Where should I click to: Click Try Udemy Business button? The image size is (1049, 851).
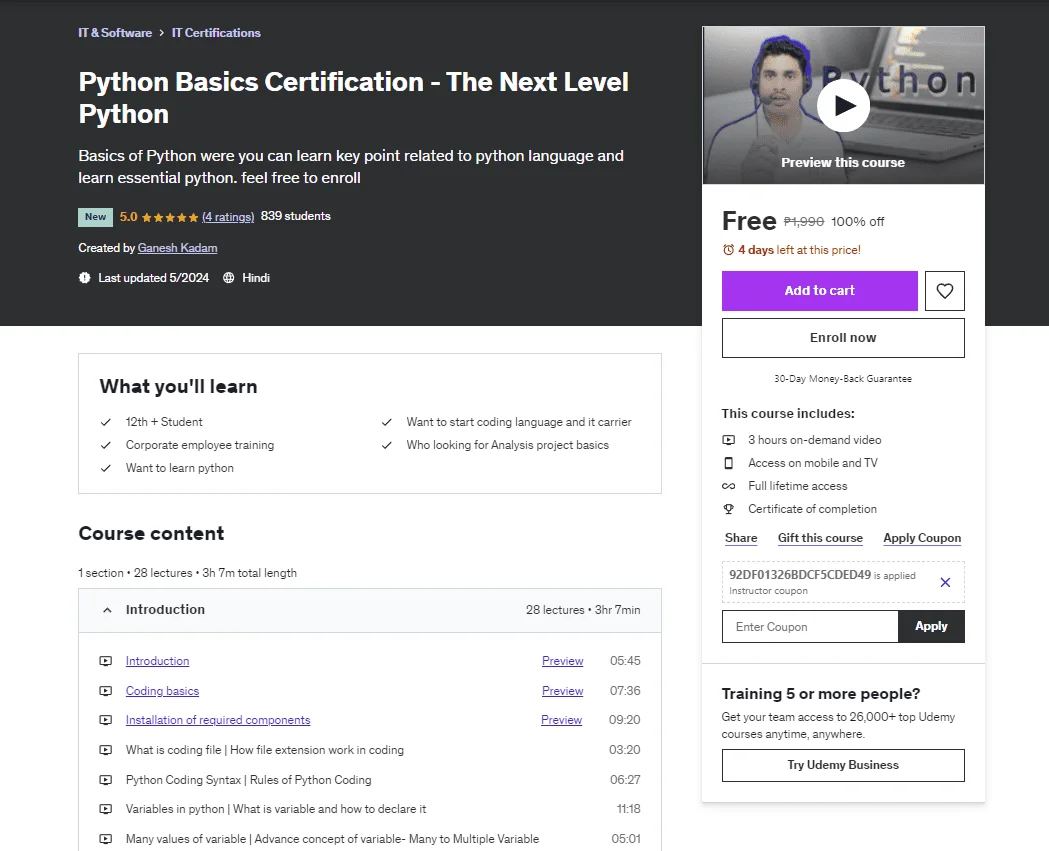pos(843,765)
